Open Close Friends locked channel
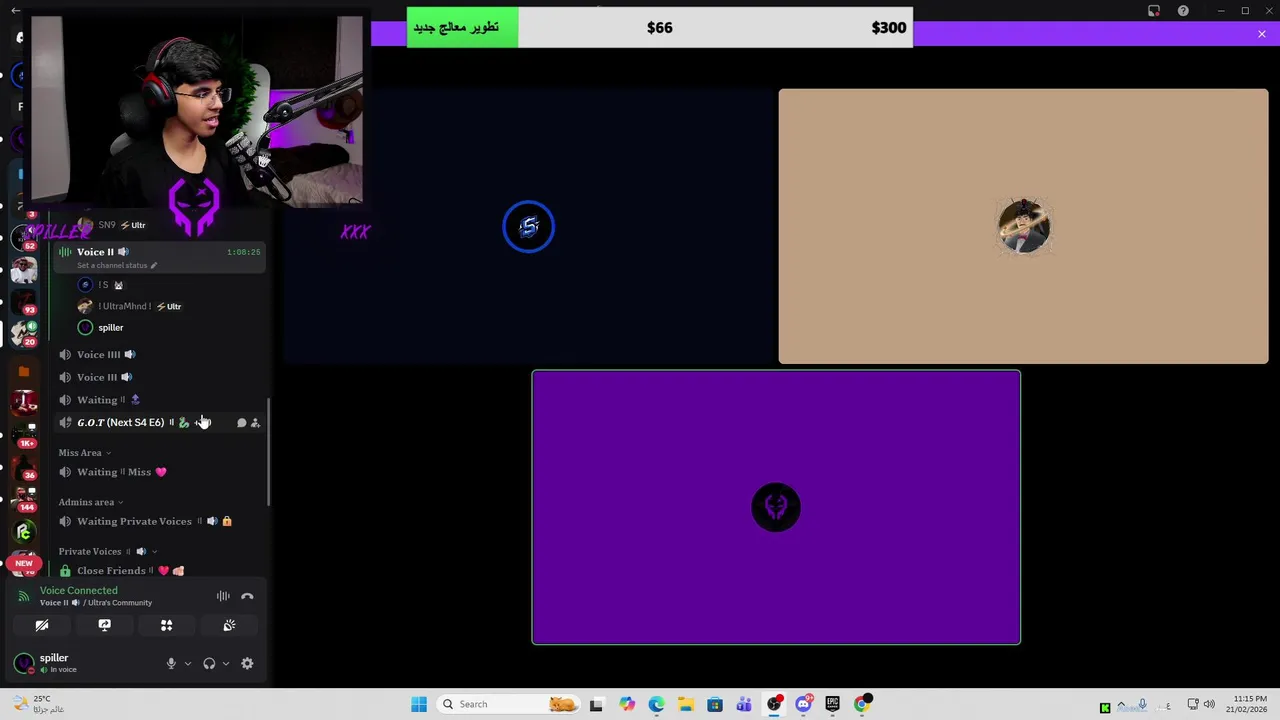Screen dimensions: 1280x720 click(160, 570)
